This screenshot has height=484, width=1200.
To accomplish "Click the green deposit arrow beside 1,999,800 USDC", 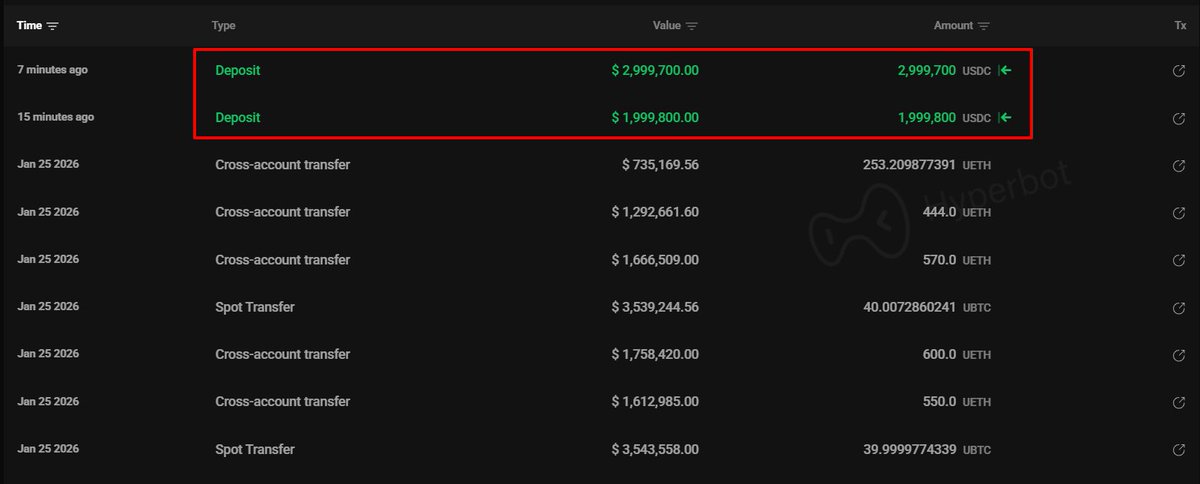I will (x=1006, y=118).
